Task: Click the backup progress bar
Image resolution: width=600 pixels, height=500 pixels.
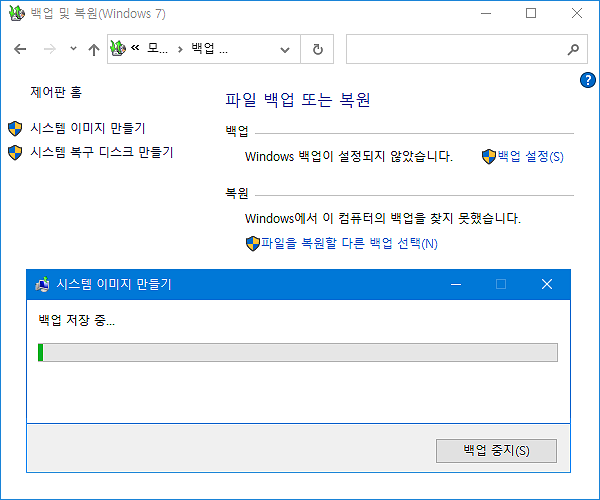Action: (298, 352)
